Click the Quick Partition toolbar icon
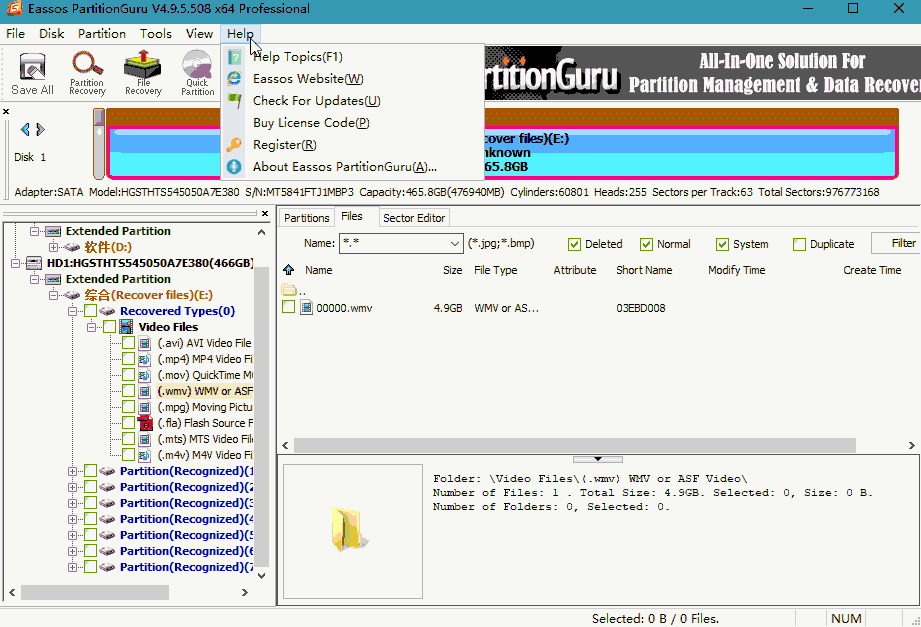Image resolution: width=921 pixels, height=627 pixels. coord(197,75)
